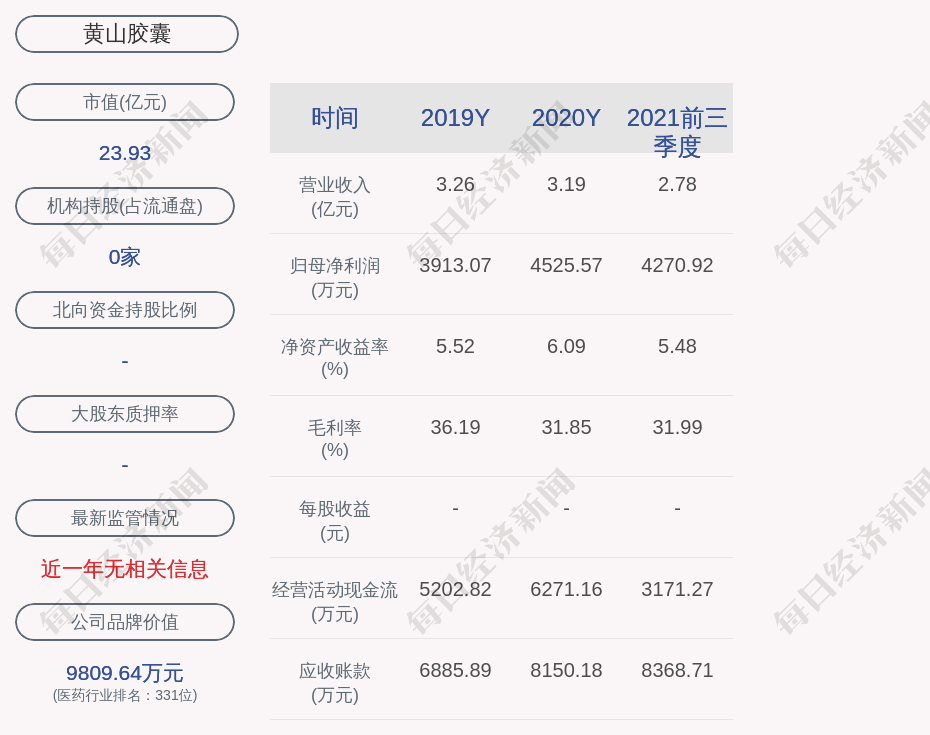Click revenue value 3.19

tap(566, 184)
